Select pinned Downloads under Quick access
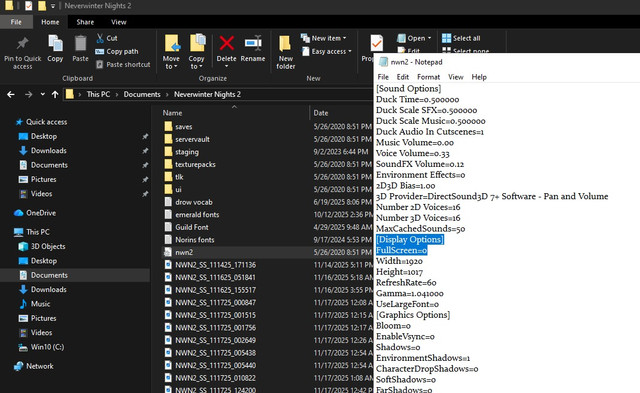This screenshot has width=640, height=393. pyautogui.click(x=43, y=151)
